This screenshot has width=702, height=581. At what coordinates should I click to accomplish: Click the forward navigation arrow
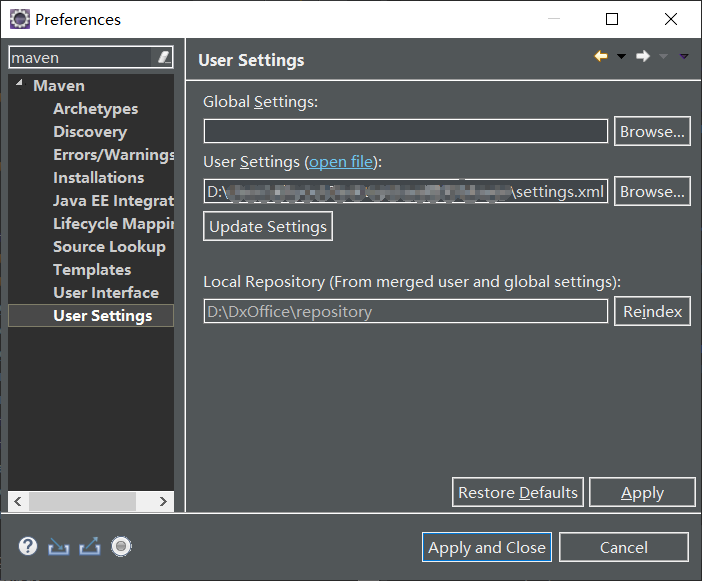pos(643,57)
